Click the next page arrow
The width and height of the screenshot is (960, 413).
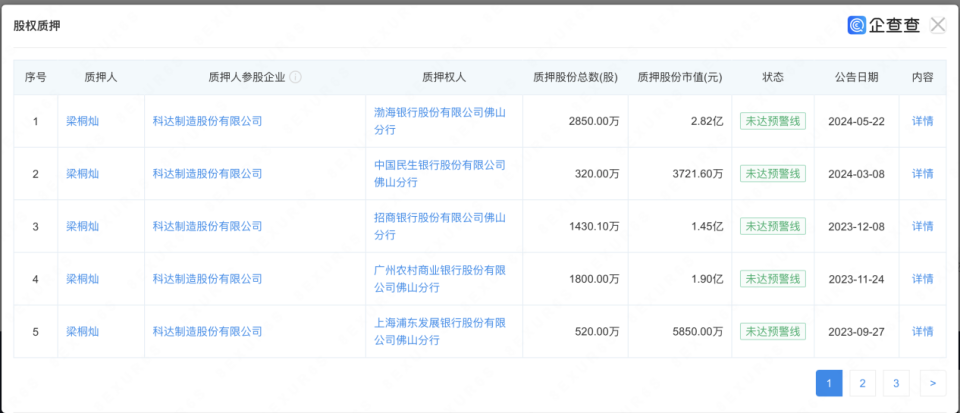[932, 383]
